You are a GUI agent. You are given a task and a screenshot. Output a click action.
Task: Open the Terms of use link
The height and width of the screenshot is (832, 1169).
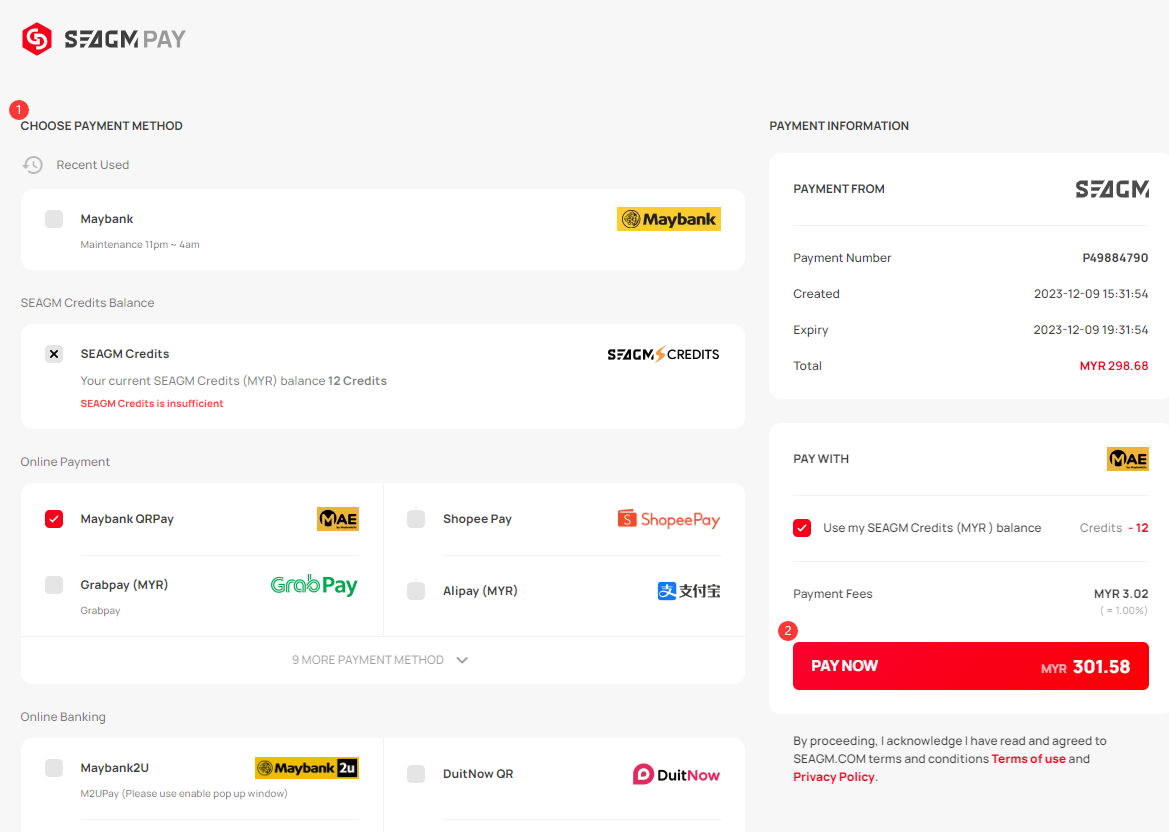click(1029, 759)
